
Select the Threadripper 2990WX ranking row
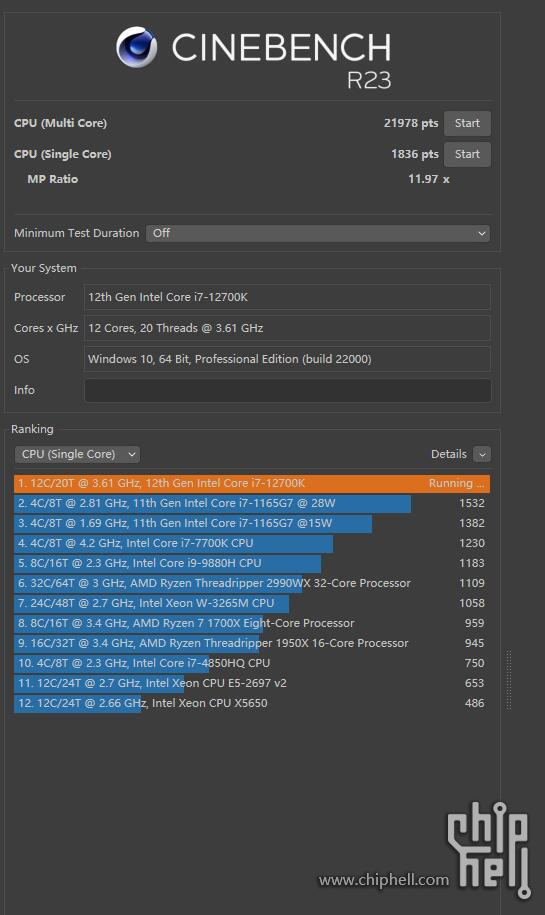click(252, 583)
